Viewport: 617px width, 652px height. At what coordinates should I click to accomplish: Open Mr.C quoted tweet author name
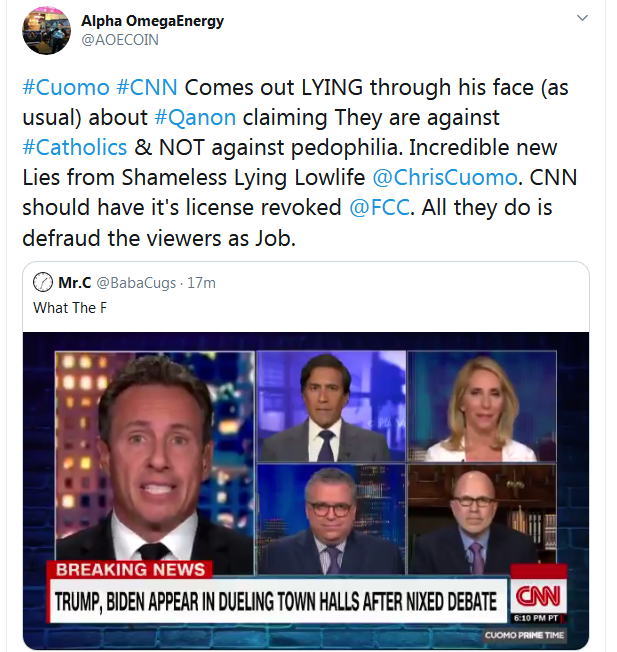75,283
